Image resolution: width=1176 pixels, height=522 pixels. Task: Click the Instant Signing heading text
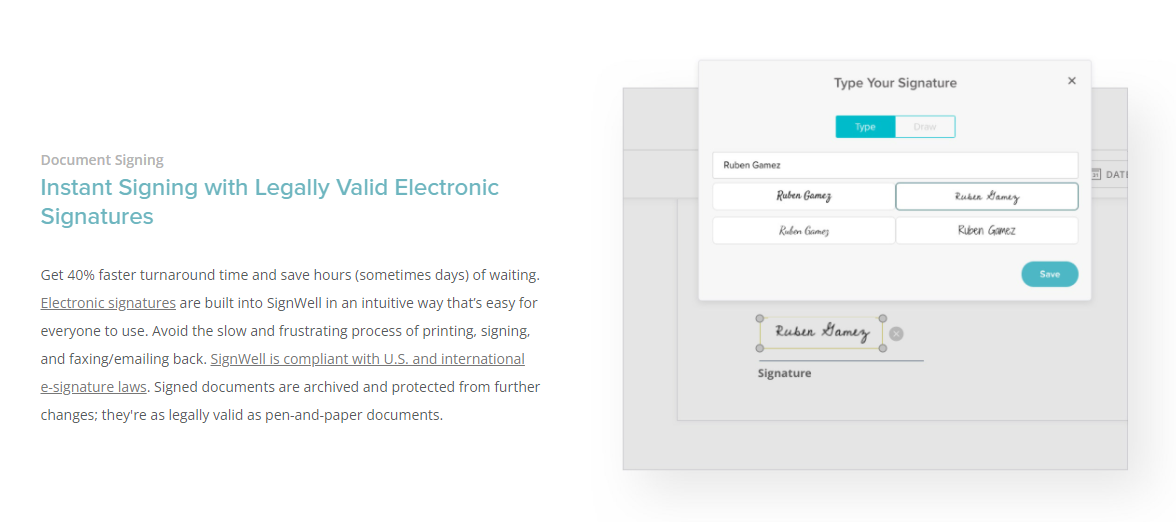tap(269, 201)
